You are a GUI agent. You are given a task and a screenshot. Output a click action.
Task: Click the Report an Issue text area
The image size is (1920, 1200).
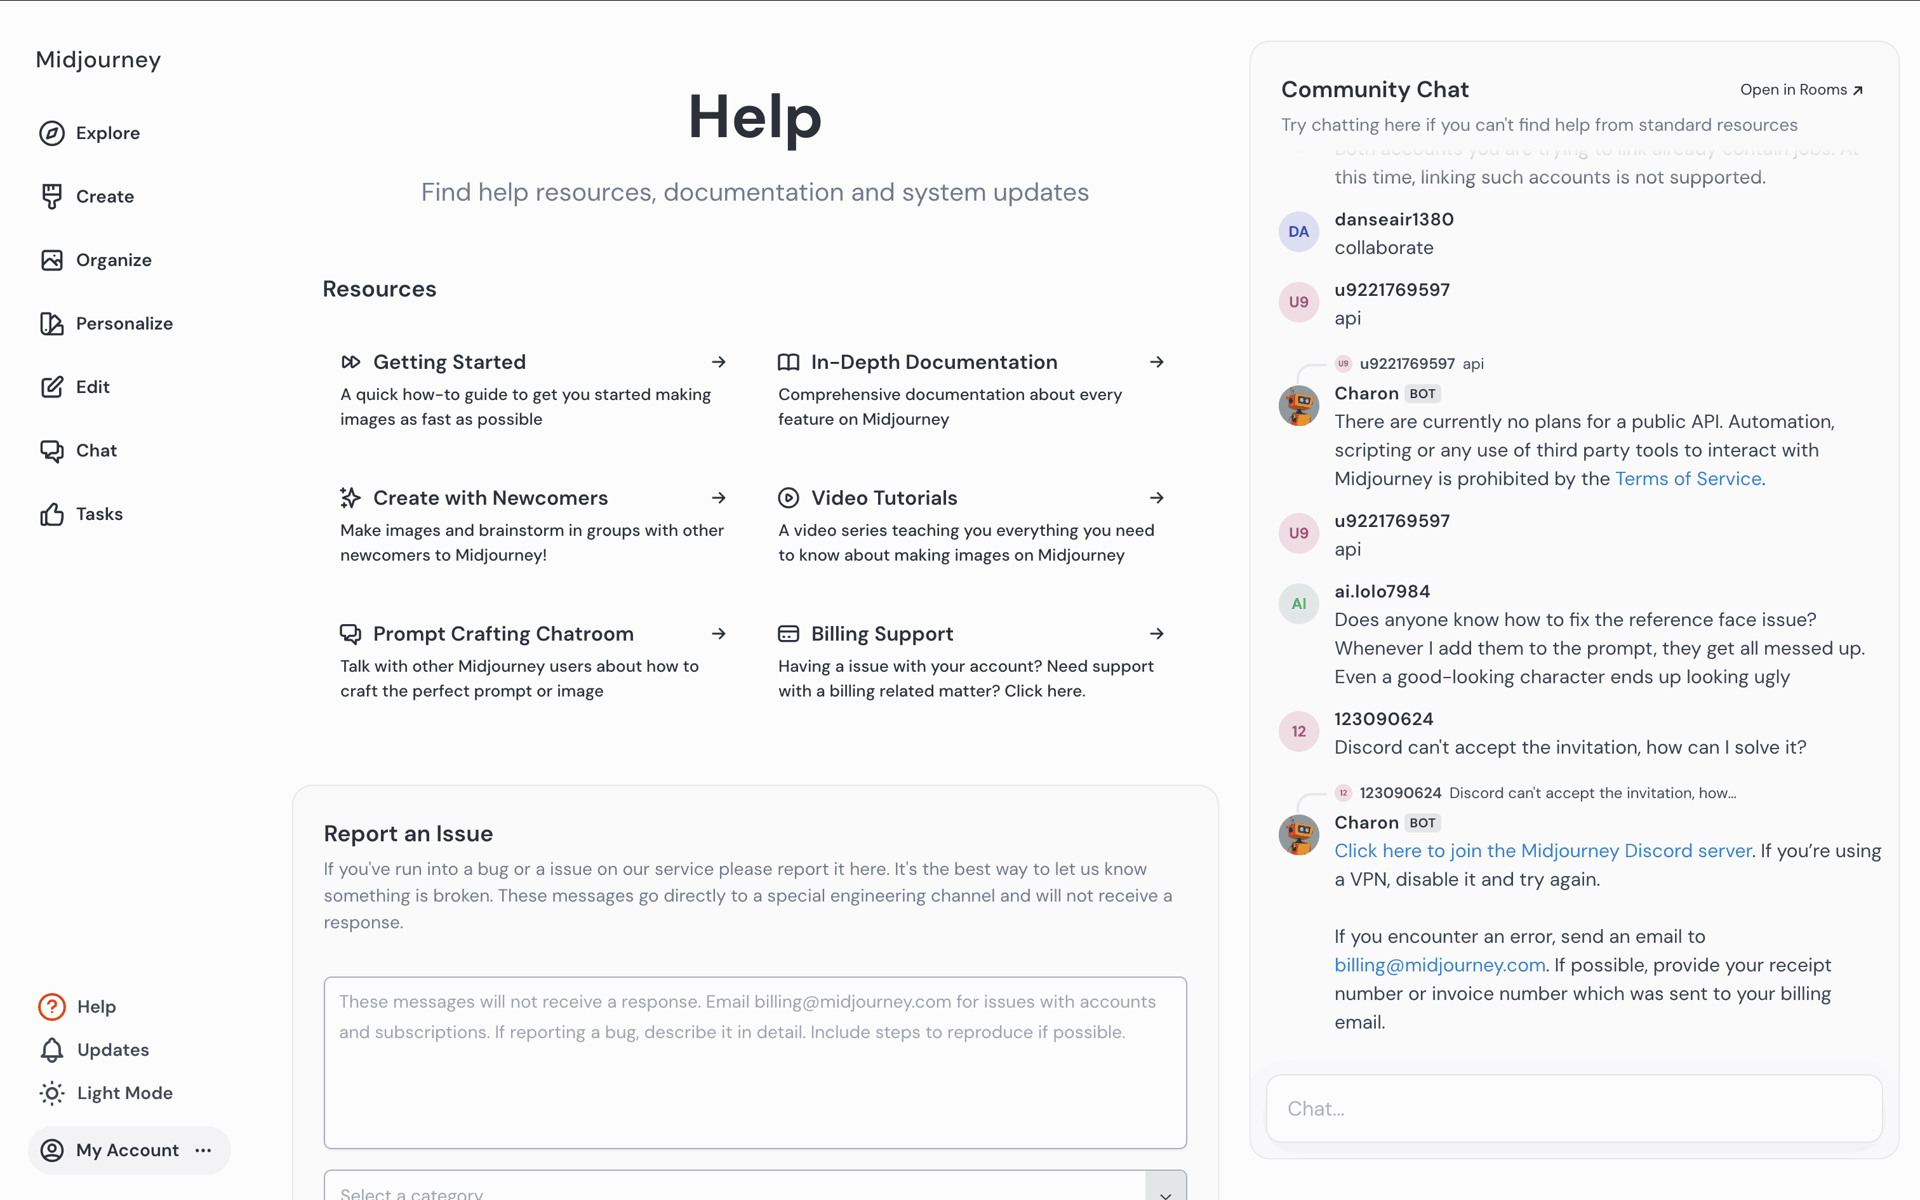tap(755, 1063)
